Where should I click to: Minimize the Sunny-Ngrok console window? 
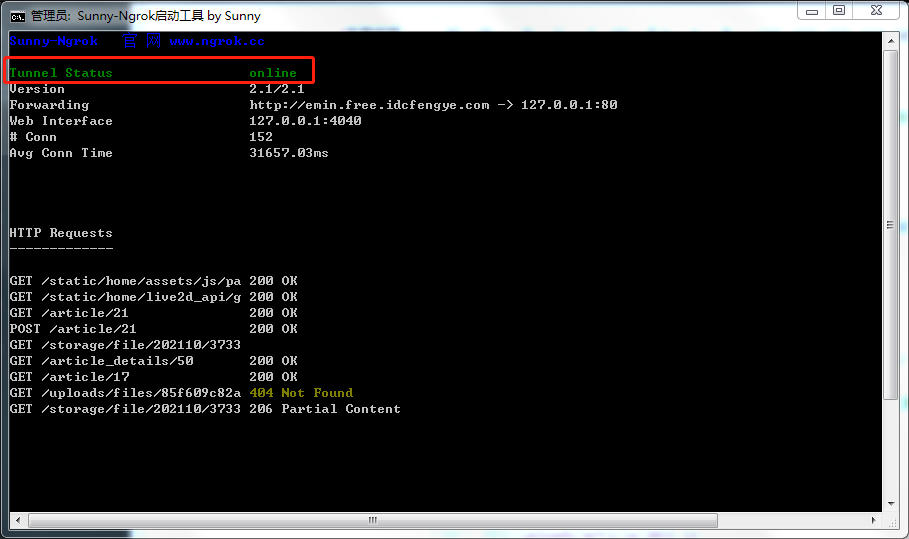pos(812,11)
